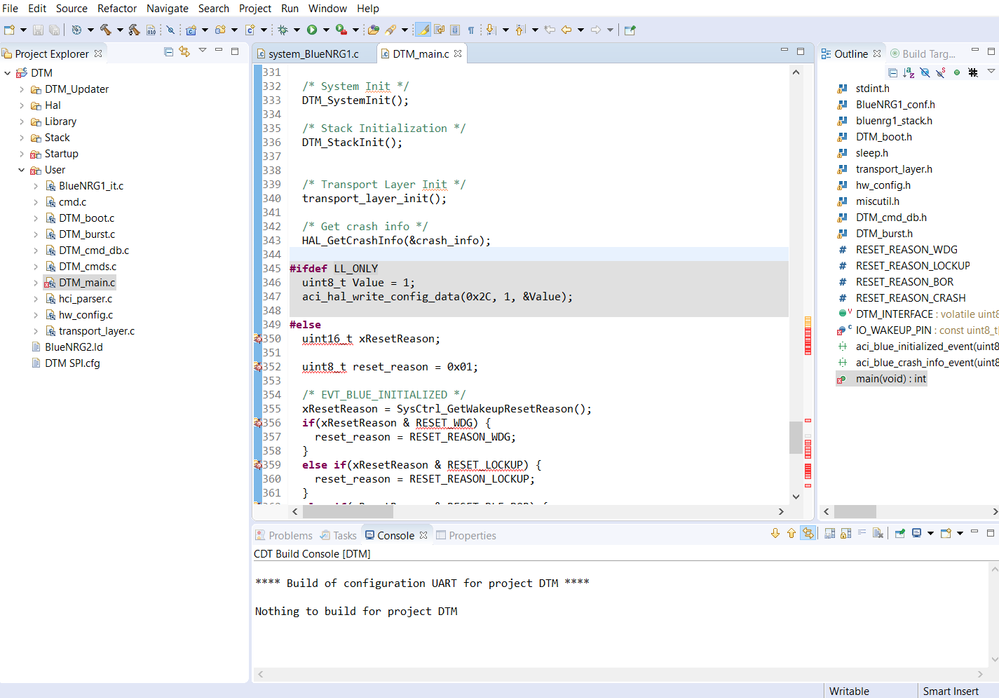This screenshot has height=698, width=999.
Task: Click the Smart Insert status bar field
Action: [951, 691]
